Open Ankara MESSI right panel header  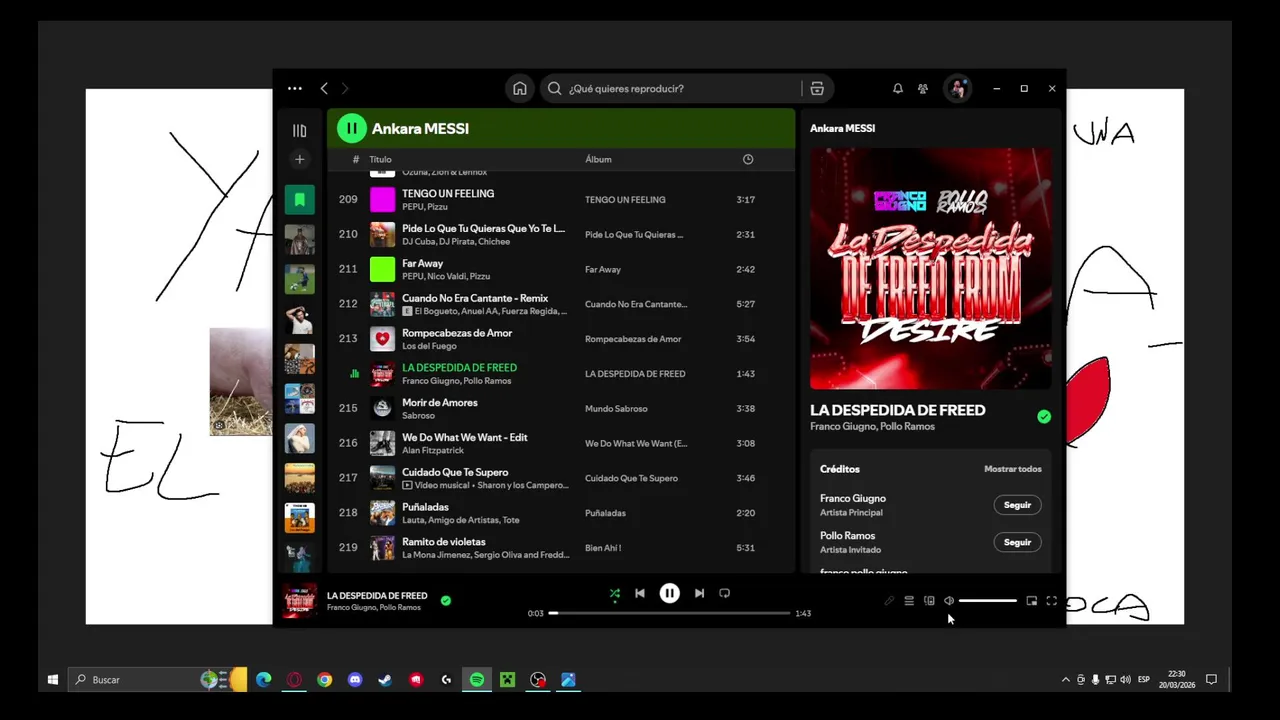coord(842,128)
